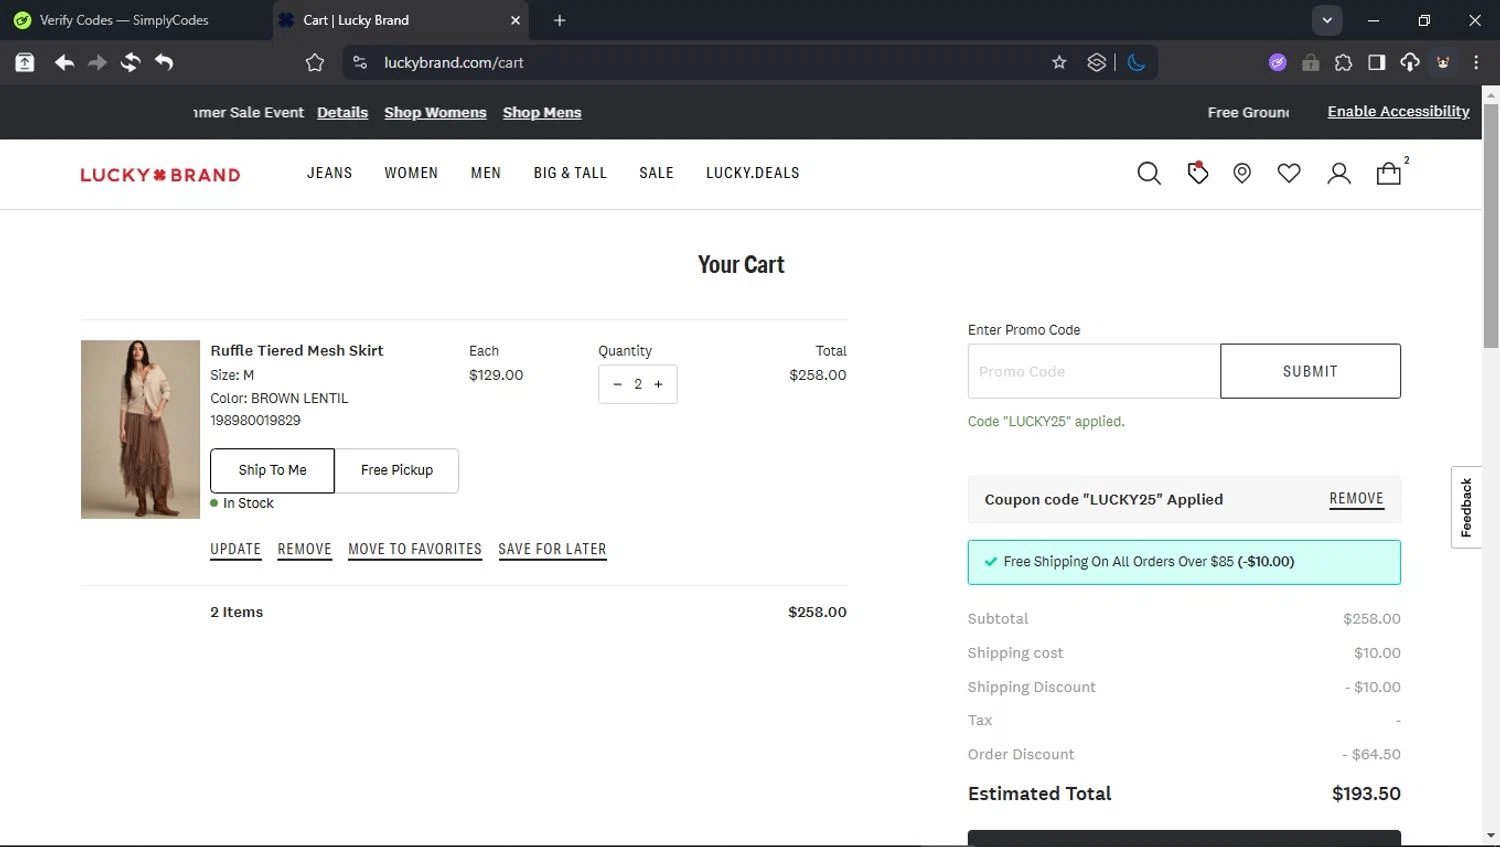Expand the browser tab search dropdown

click(1327, 20)
